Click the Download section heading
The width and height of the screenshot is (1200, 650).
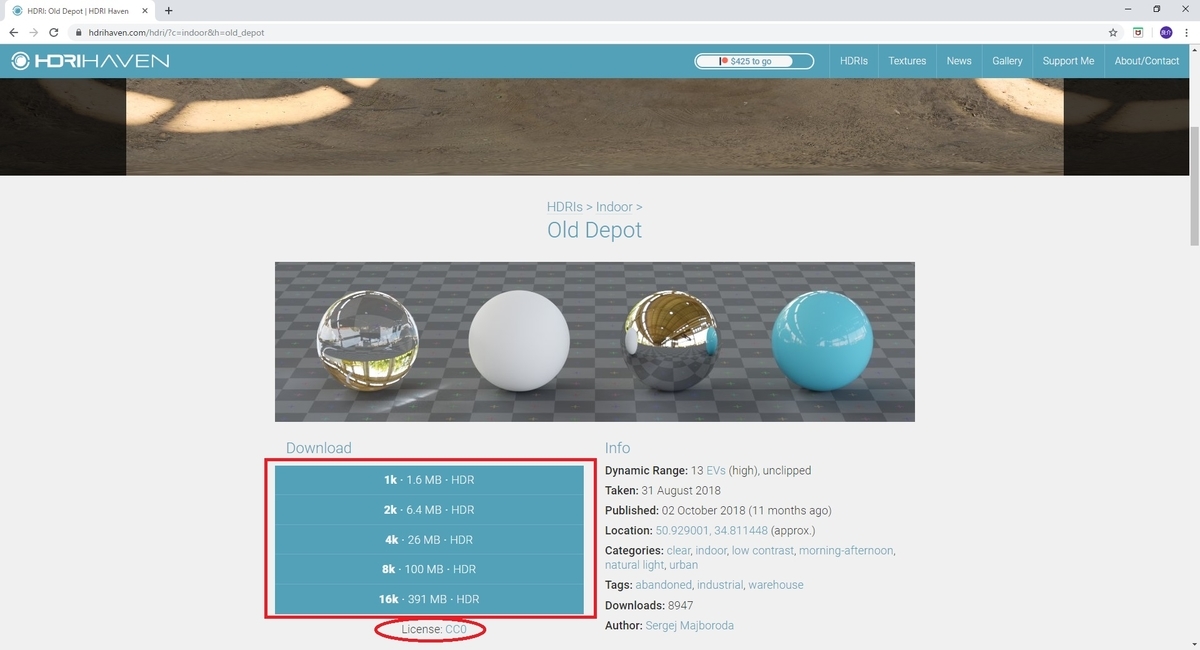point(319,448)
